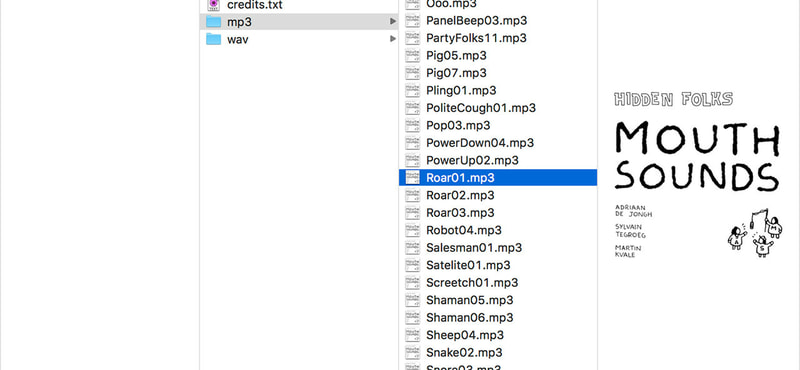Click the Roar03.mp3 file icon
The width and height of the screenshot is (800, 370).
[412, 213]
